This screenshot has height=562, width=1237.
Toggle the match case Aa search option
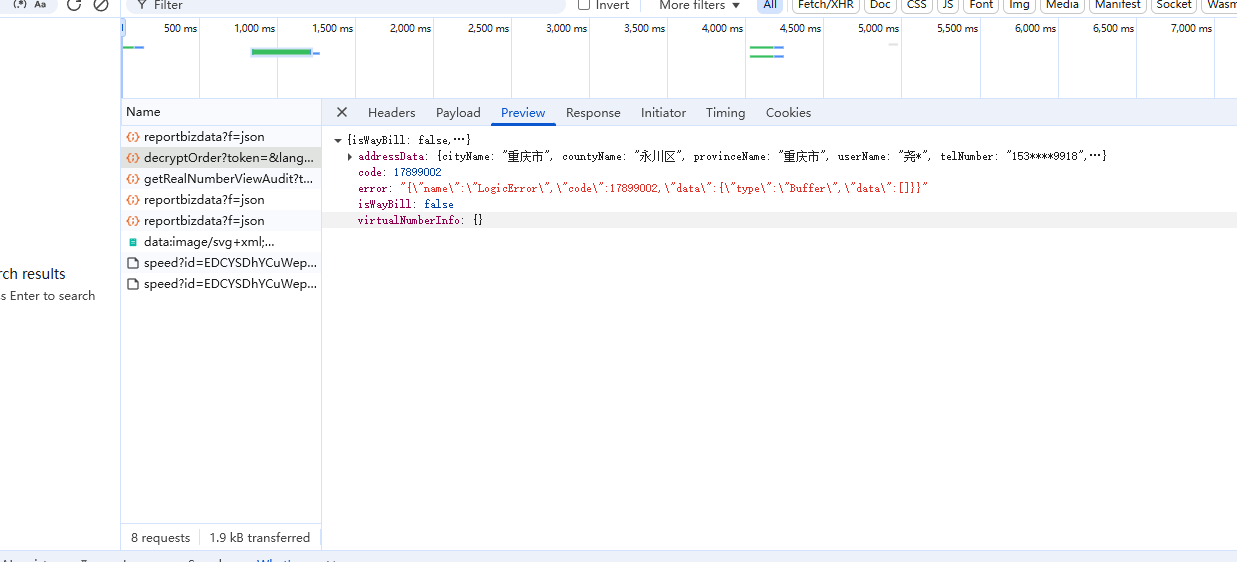[40, 5]
